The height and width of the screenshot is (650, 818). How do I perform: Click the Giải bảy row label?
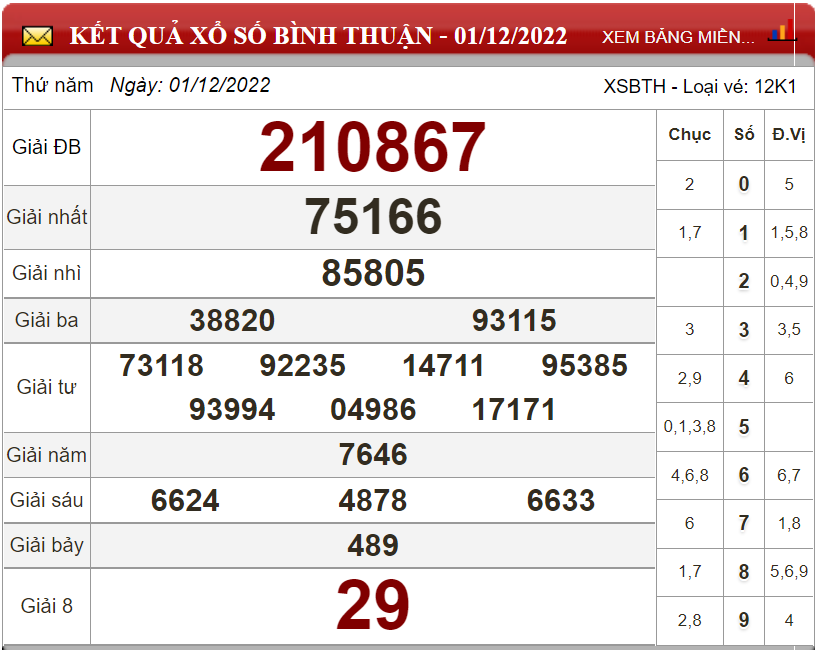point(46,546)
